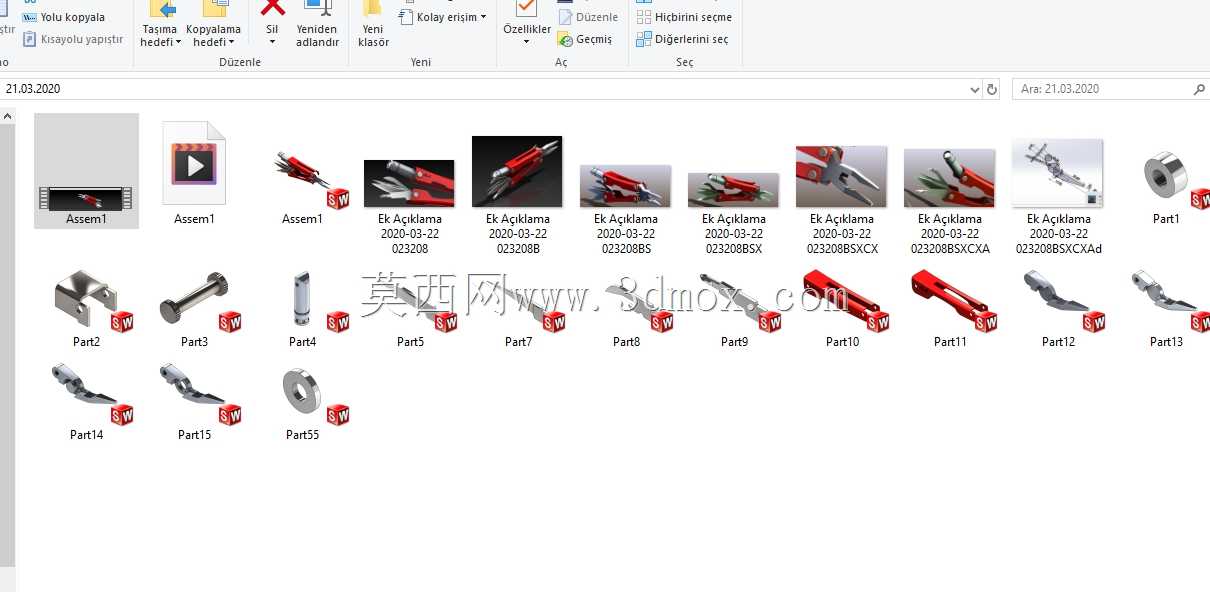Click the search magnifier icon

tap(1199, 89)
